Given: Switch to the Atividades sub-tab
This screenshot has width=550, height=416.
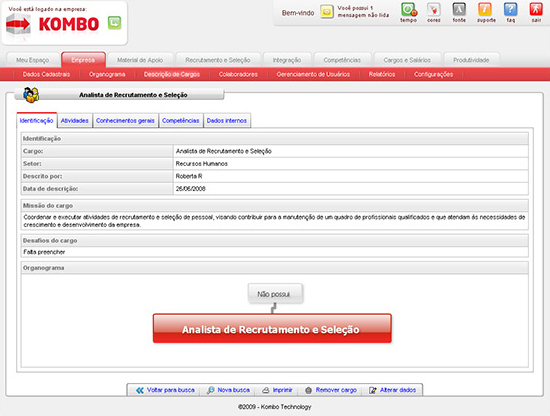Looking at the screenshot, I should coord(75,121).
